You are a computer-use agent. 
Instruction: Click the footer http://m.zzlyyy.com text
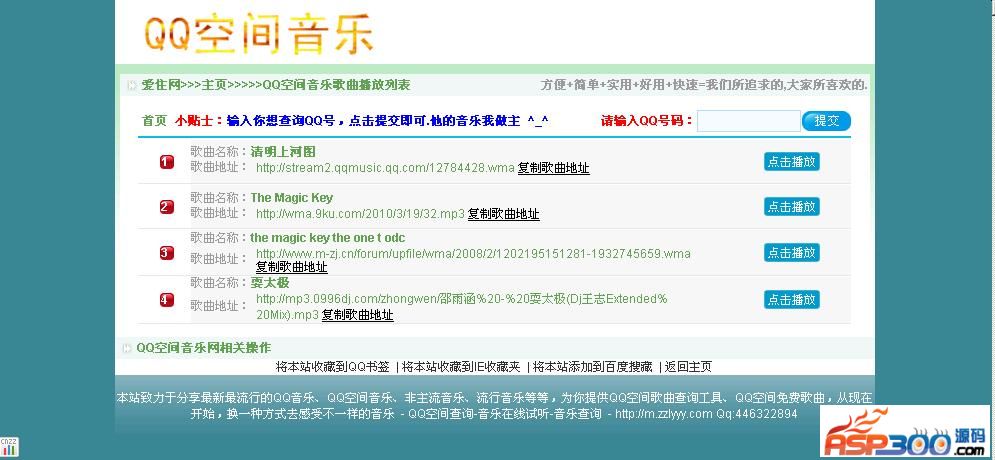click(664, 414)
